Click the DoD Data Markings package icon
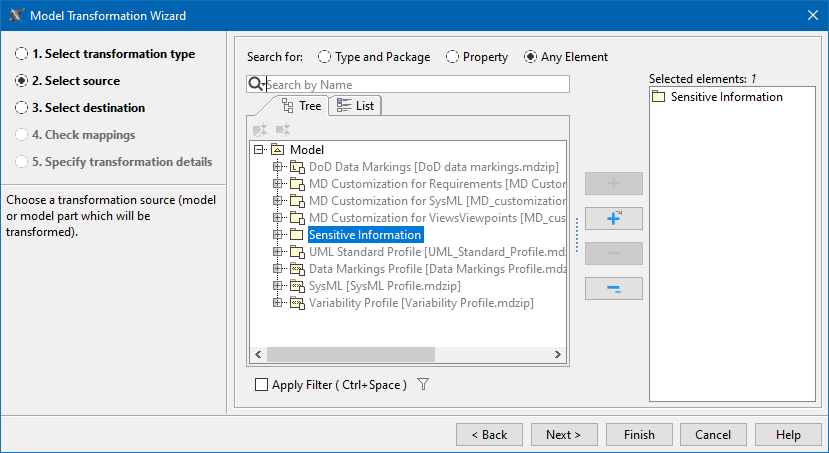Screen dimensions: 829x453 pos(297,167)
